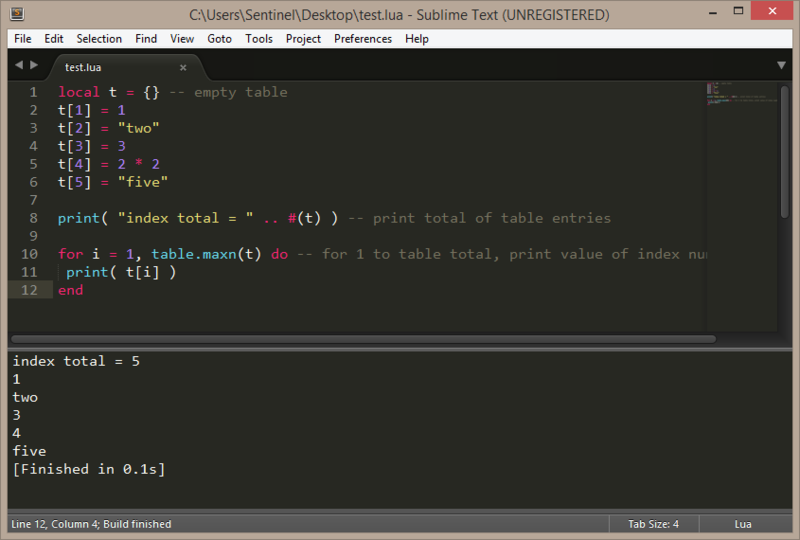Click line number 12 in the gutter
Screen dimensions: 800x540
pyautogui.click(x=29, y=290)
